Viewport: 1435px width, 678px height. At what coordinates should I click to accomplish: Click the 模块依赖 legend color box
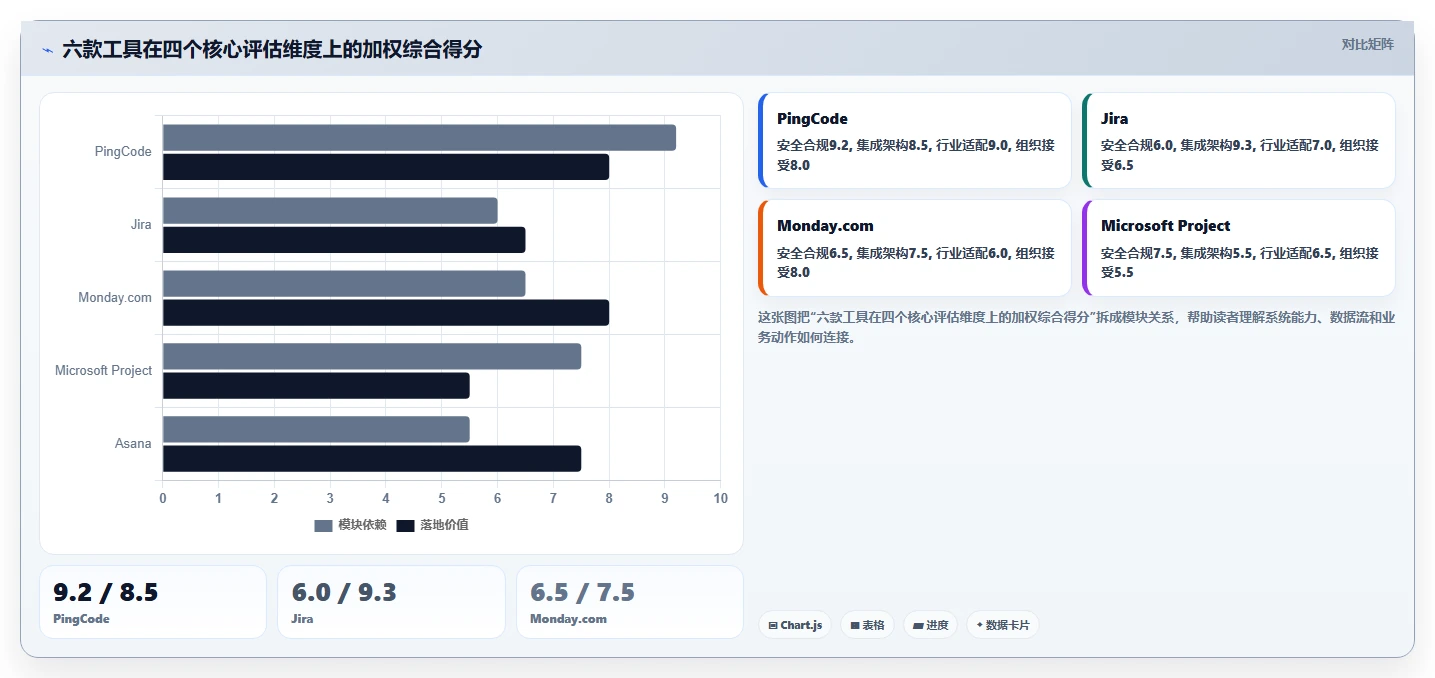point(323,526)
